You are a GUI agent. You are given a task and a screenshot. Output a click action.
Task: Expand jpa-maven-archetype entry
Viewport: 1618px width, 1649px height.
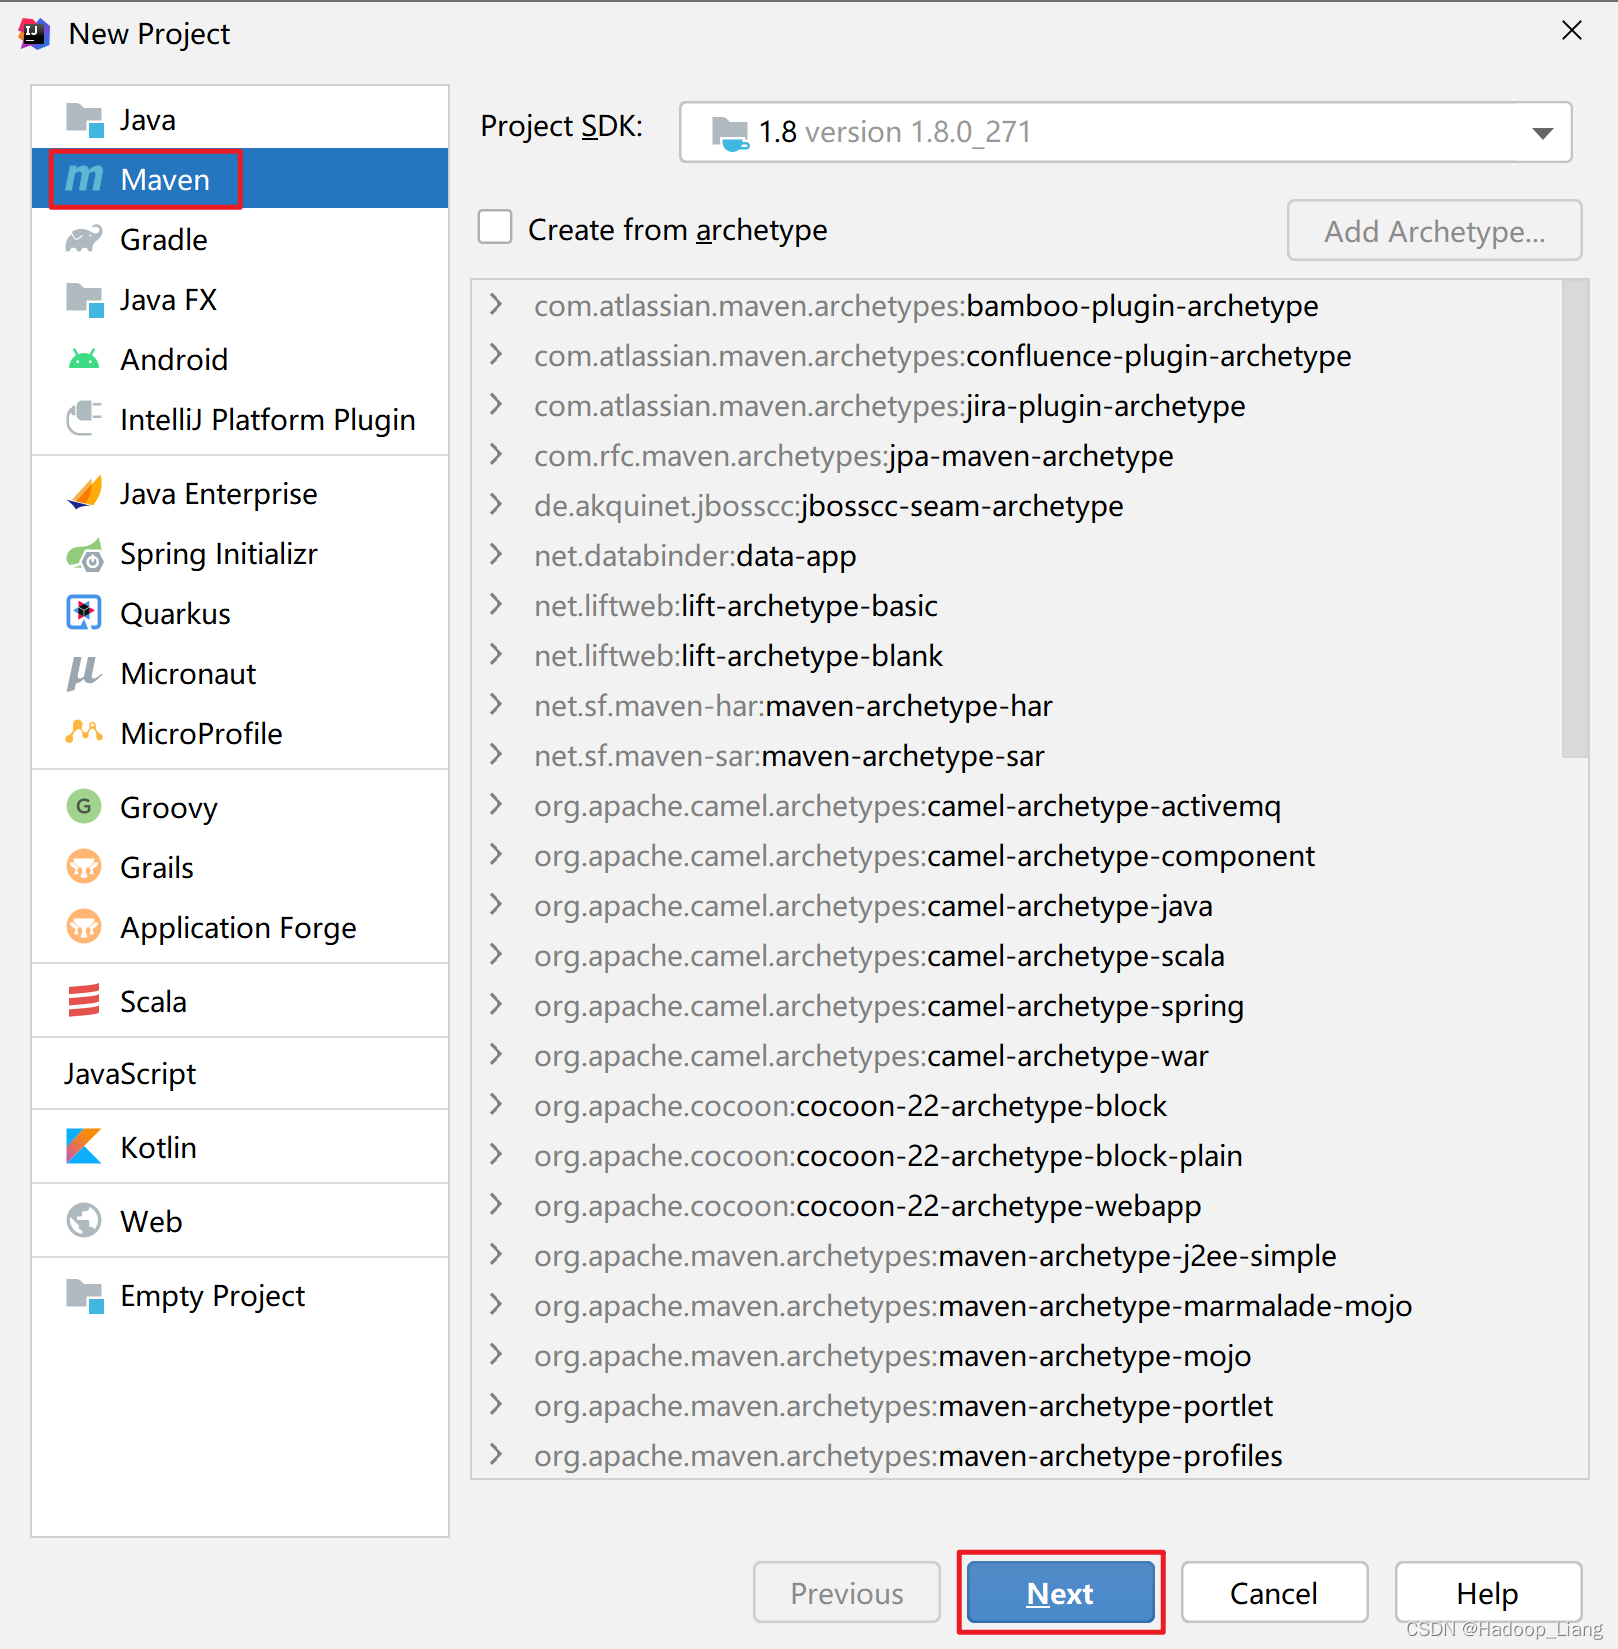coord(496,454)
